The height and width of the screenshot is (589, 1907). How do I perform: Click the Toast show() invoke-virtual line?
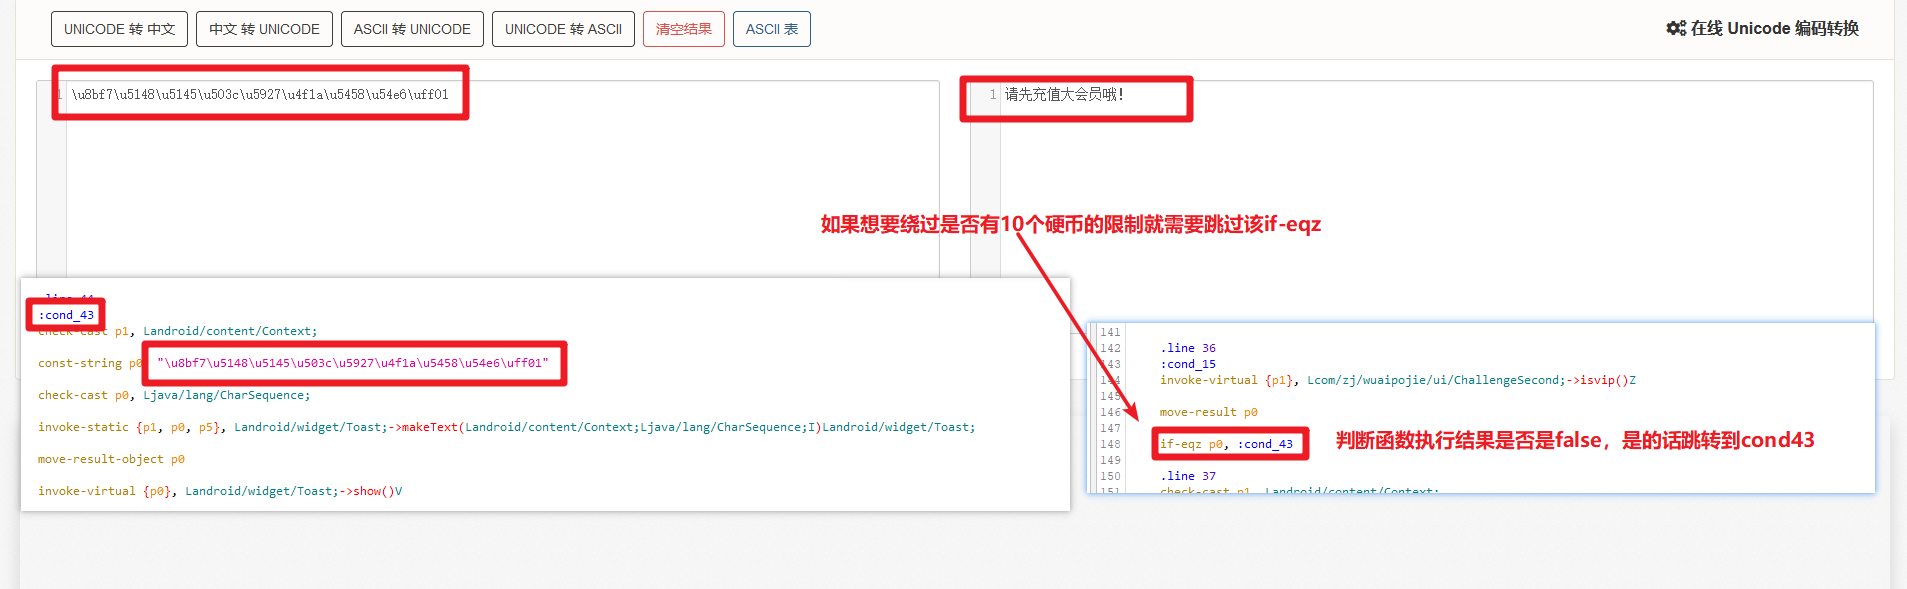[x=220, y=491]
